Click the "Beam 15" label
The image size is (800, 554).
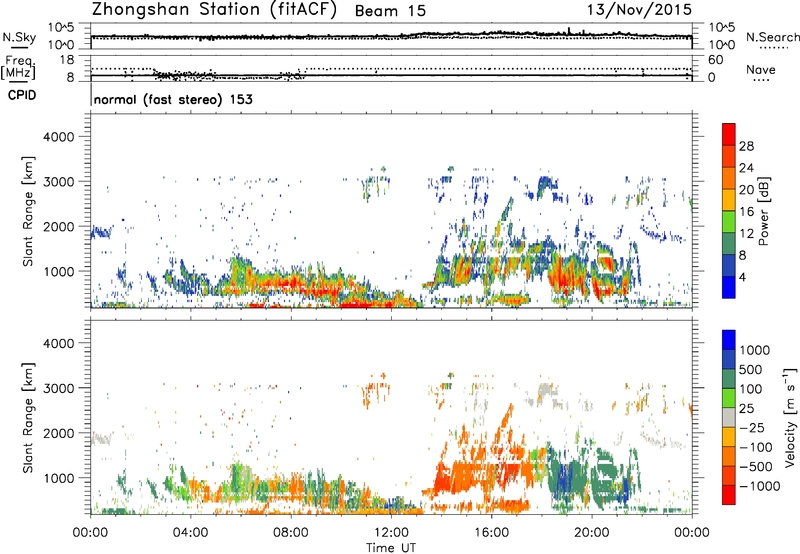pyautogui.click(x=390, y=11)
